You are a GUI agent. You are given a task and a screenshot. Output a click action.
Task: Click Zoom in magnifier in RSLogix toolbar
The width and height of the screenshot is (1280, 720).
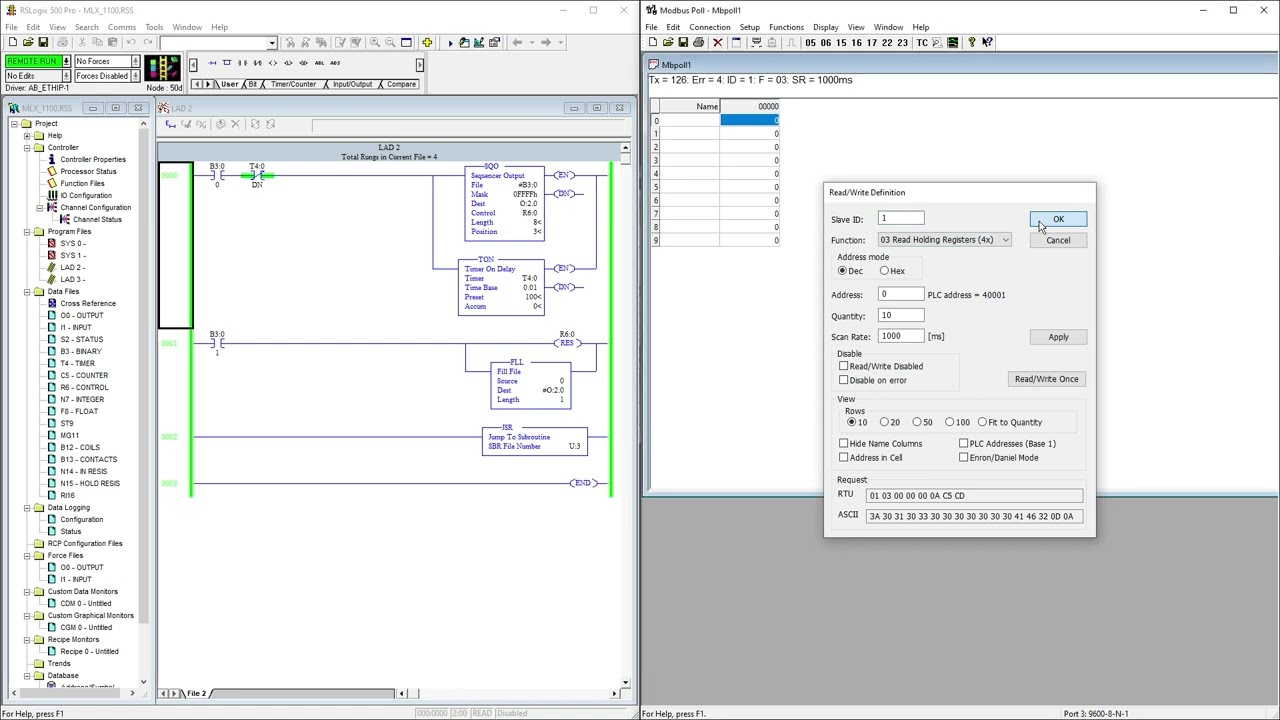374,42
